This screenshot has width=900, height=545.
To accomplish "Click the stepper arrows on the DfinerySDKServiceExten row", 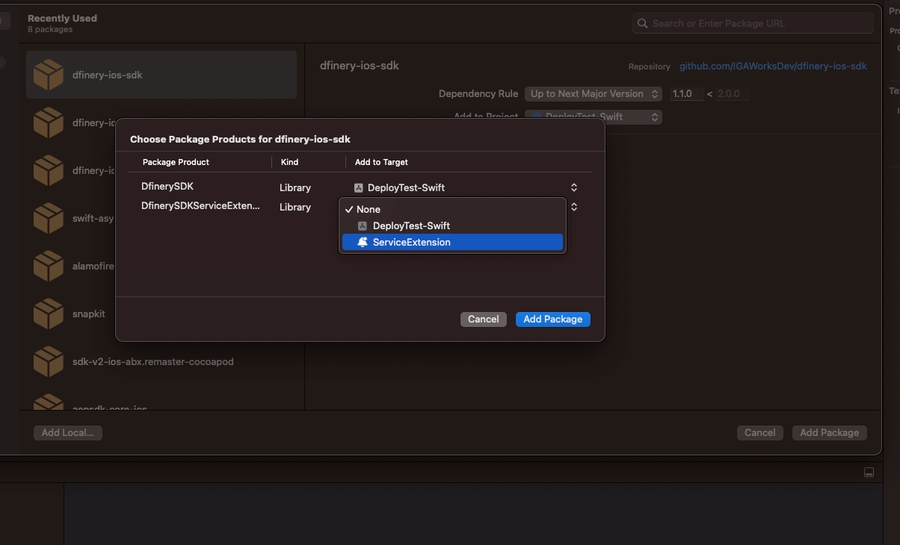I will click(573, 207).
